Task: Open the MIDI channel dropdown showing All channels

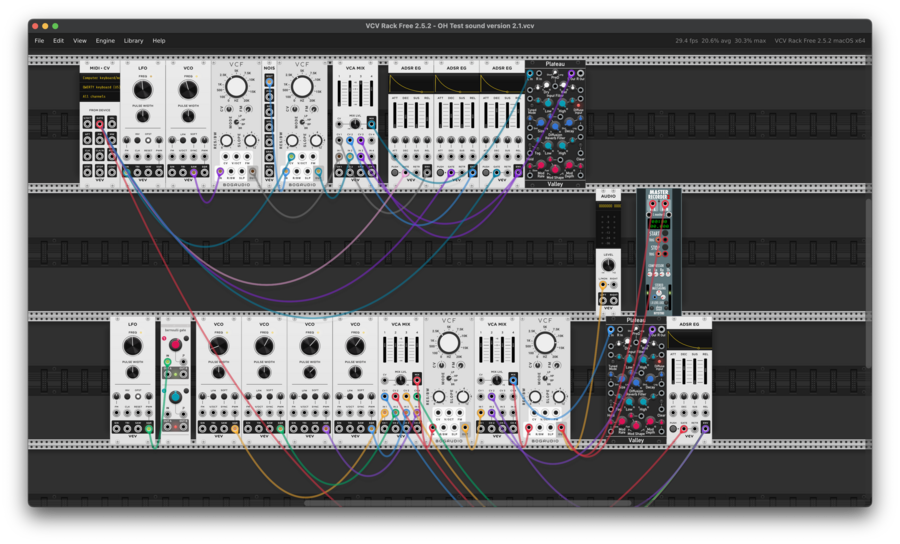Action: (x=99, y=97)
